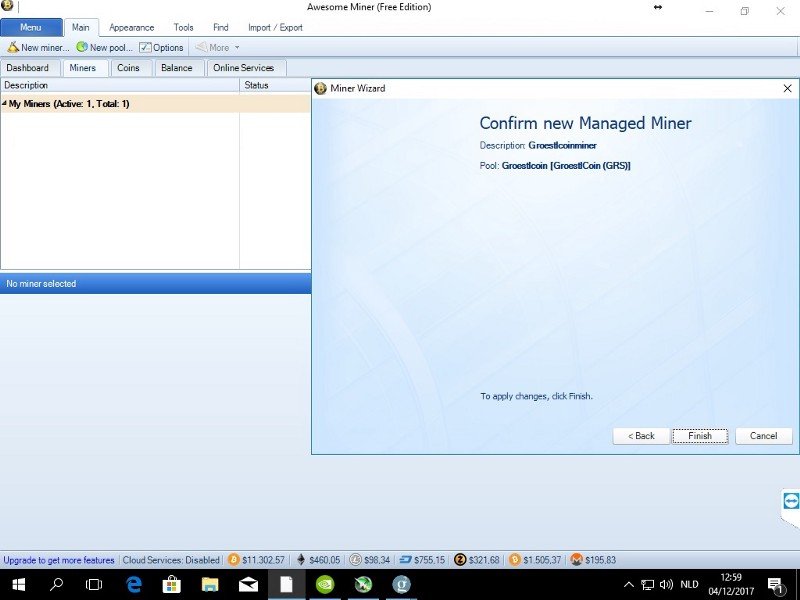Click the Dash price icon at $755.15
Screen dimensions: 800x600
click(x=406, y=560)
